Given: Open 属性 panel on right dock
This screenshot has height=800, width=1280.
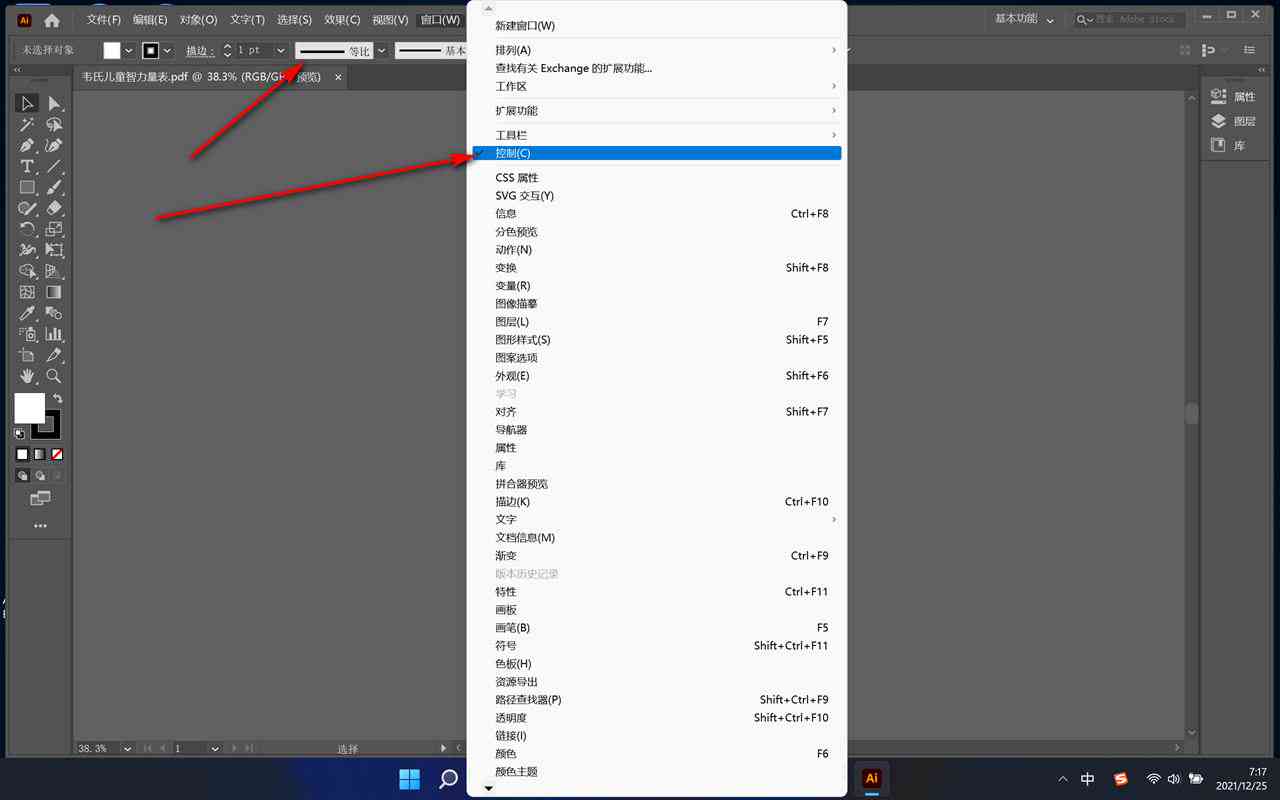Looking at the screenshot, I should click(1234, 97).
